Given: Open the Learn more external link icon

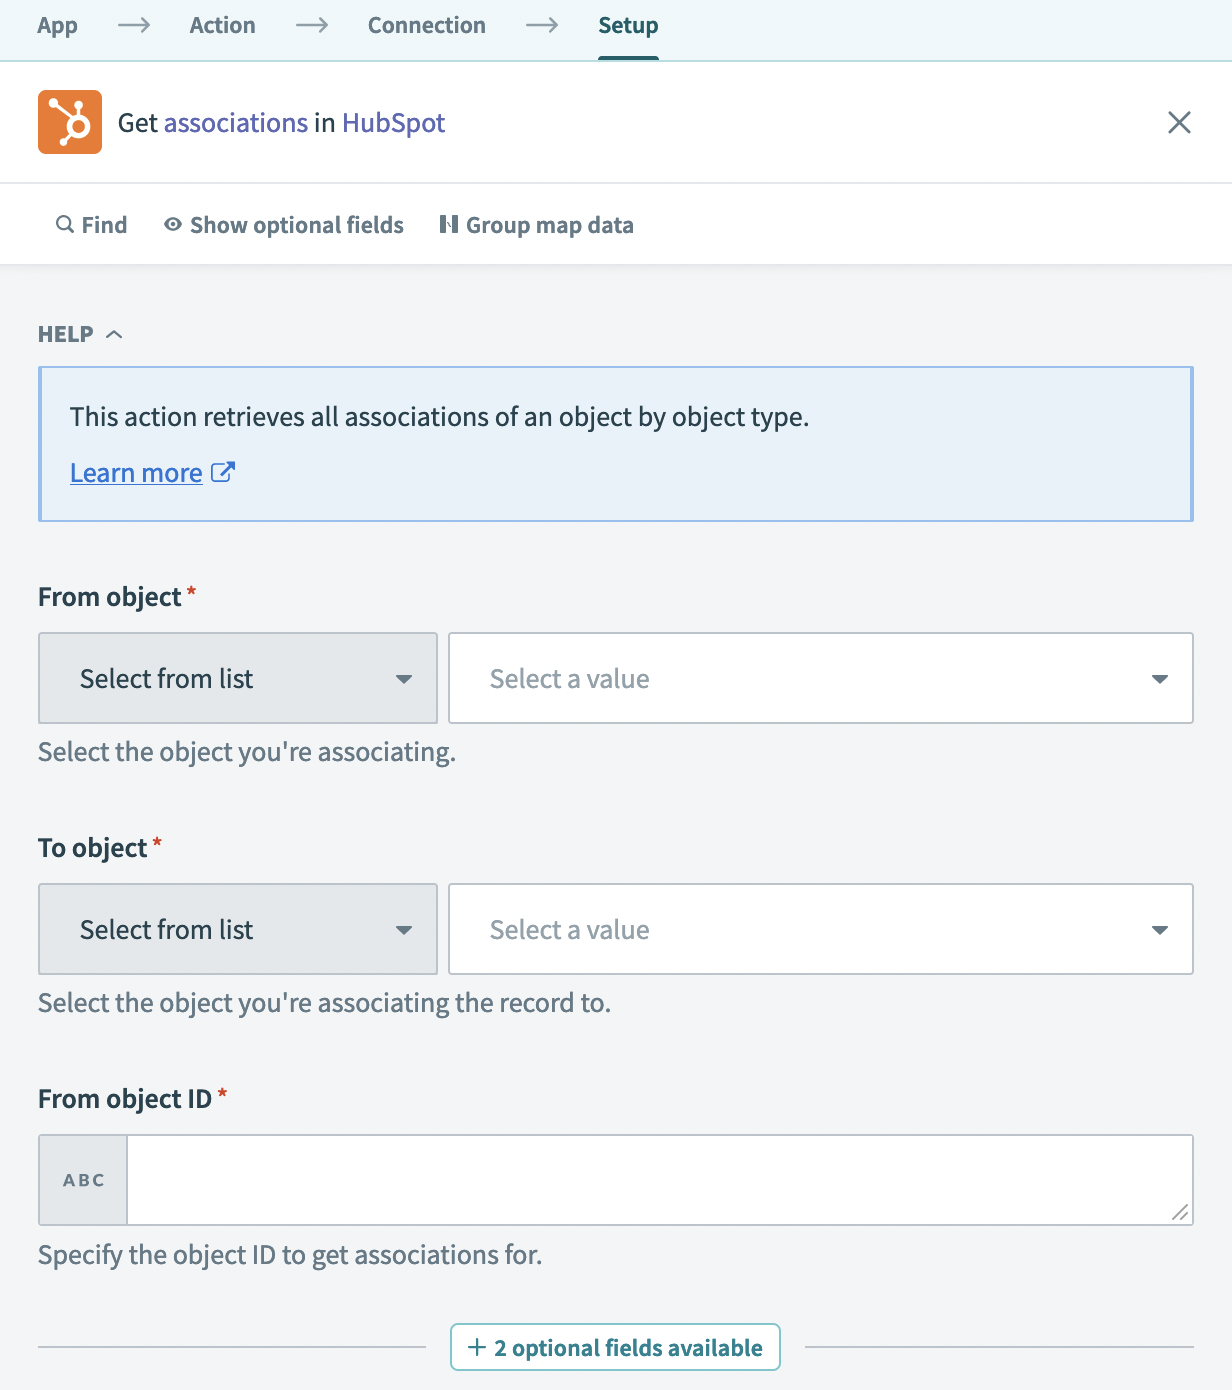Looking at the screenshot, I should (223, 472).
